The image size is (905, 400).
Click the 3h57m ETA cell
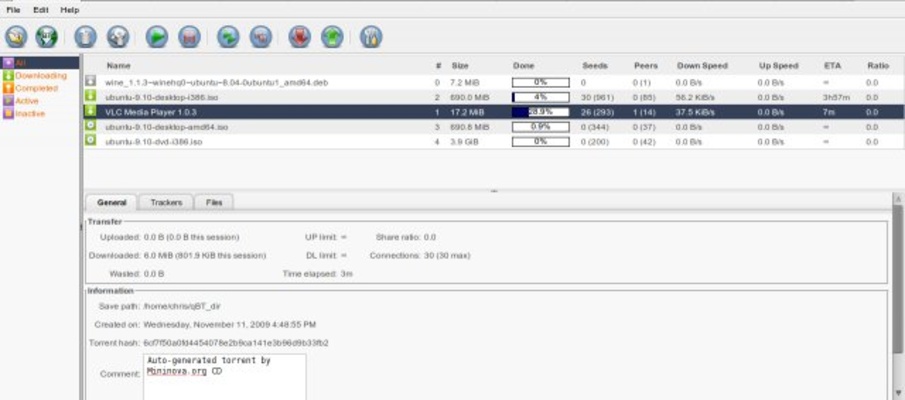[x=836, y=98]
